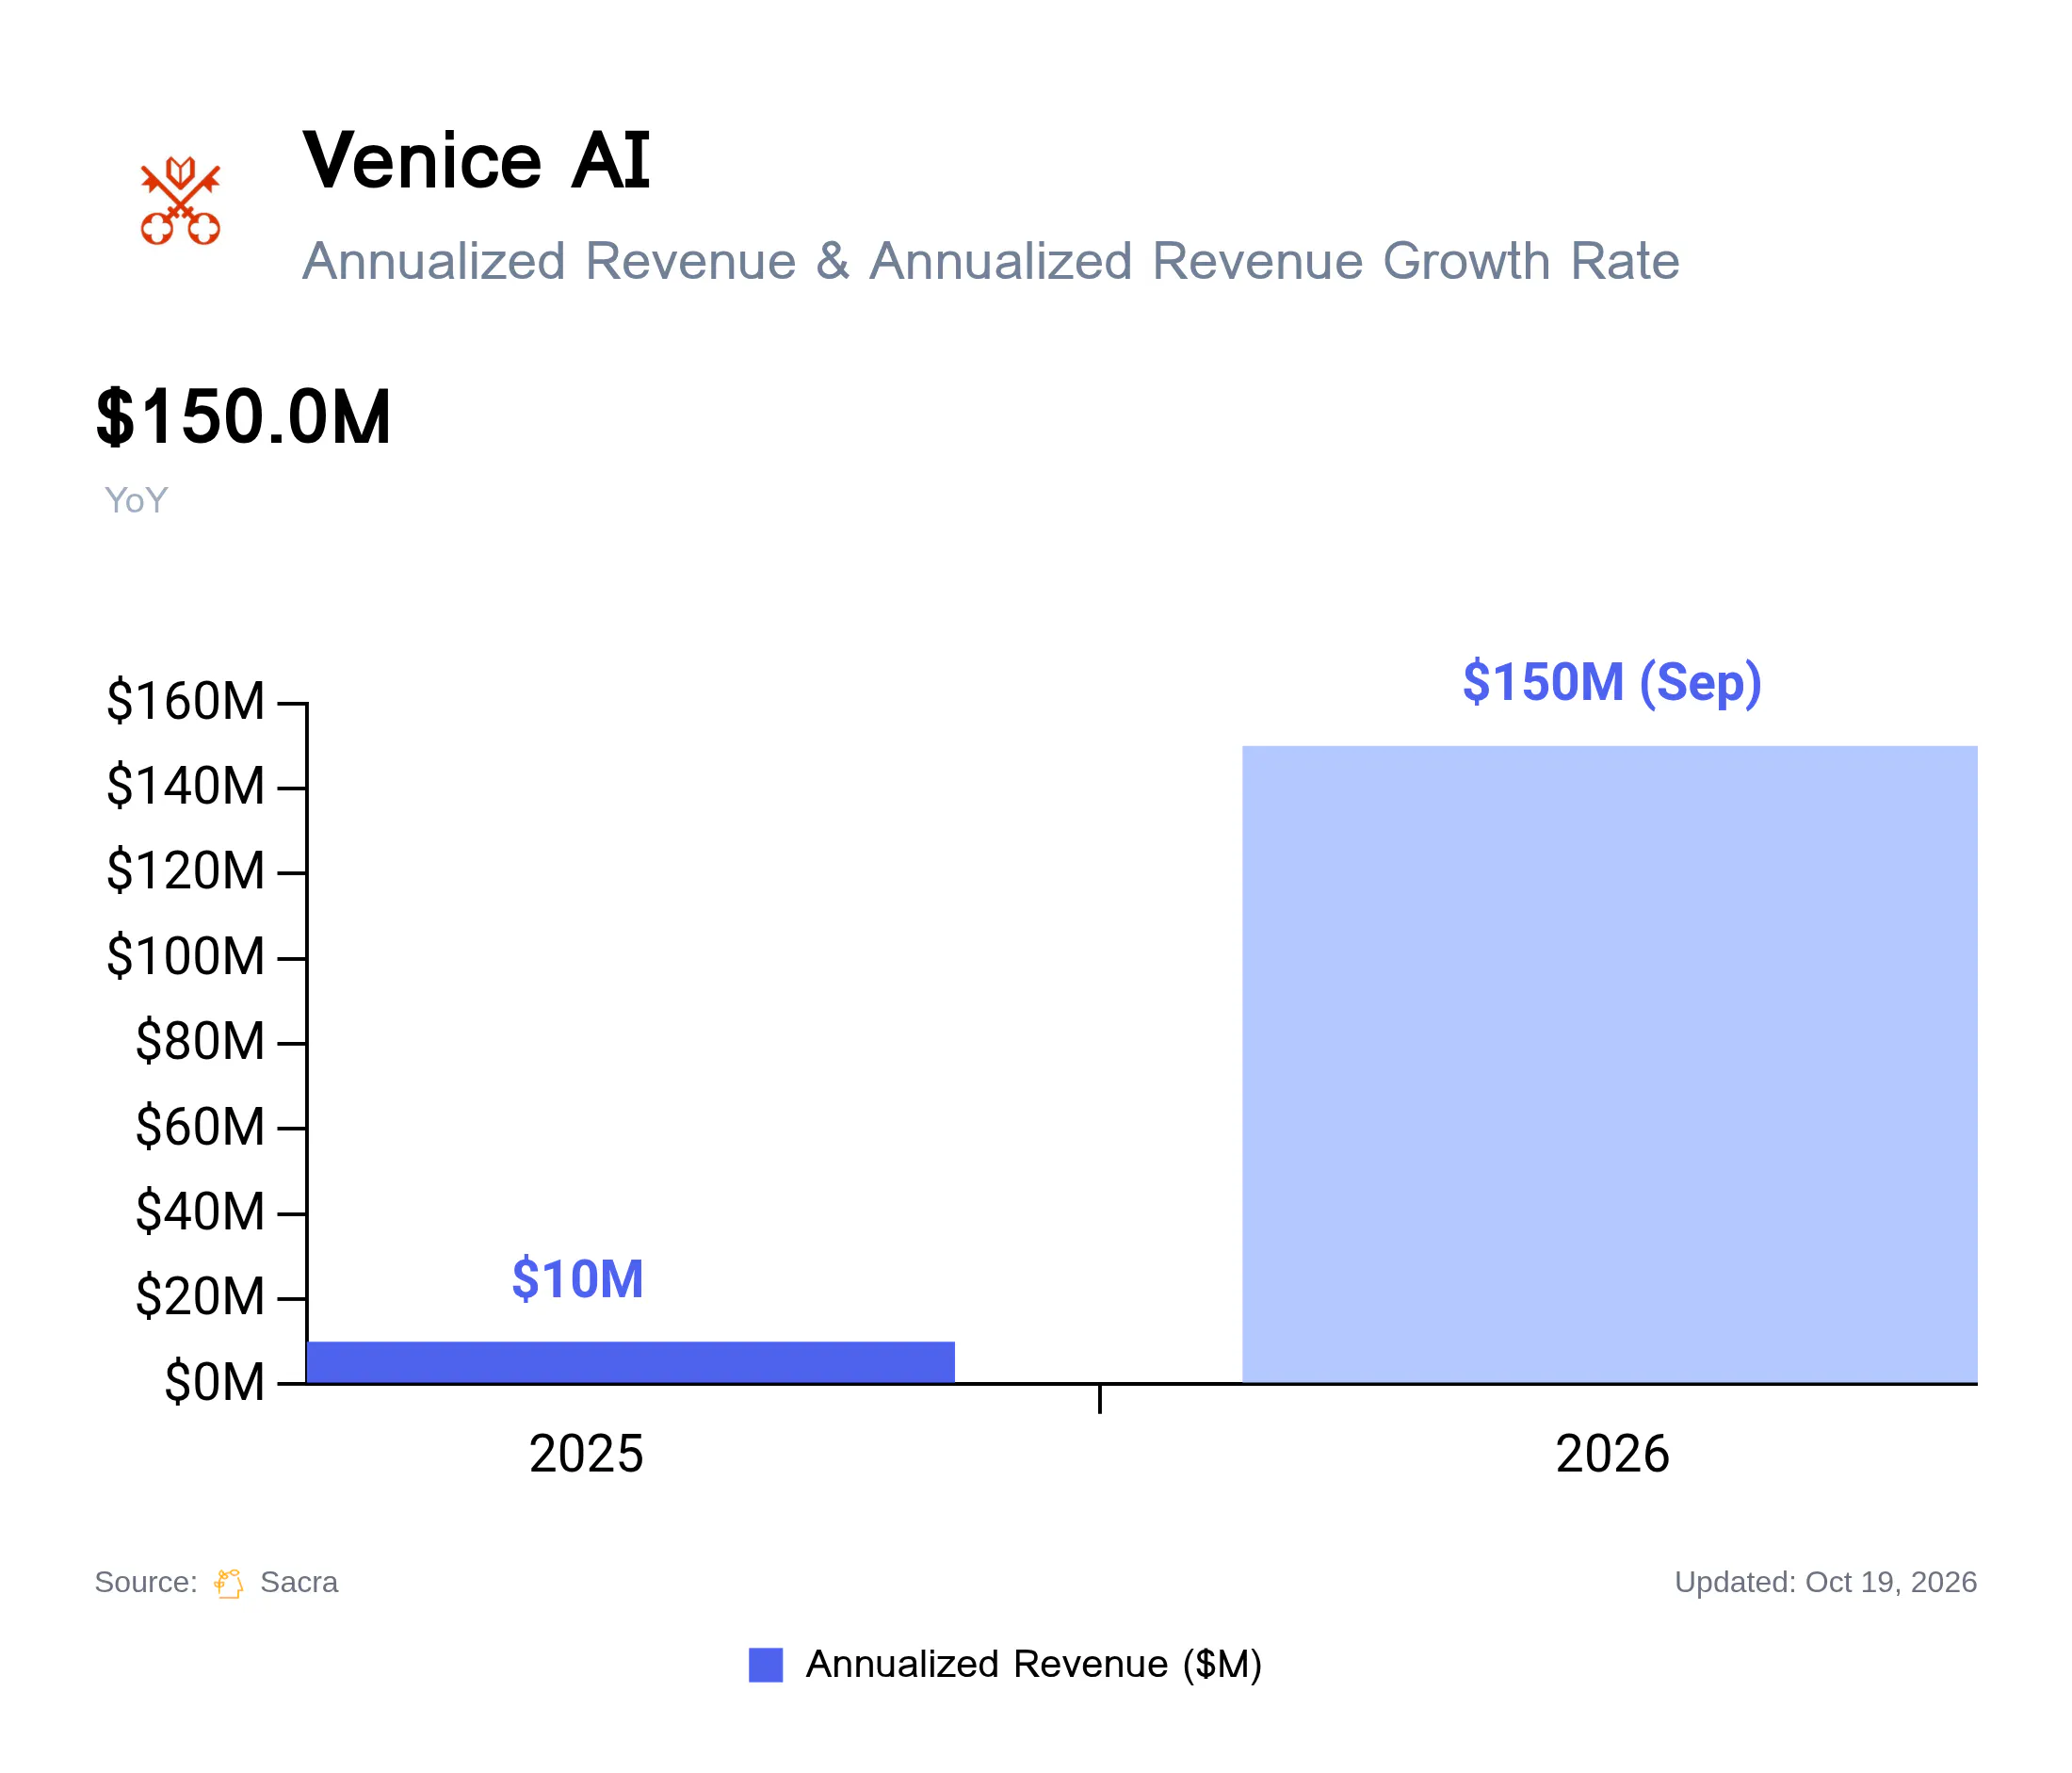Click the 2025 x-axis label

pyautogui.click(x=586, y=1453)
